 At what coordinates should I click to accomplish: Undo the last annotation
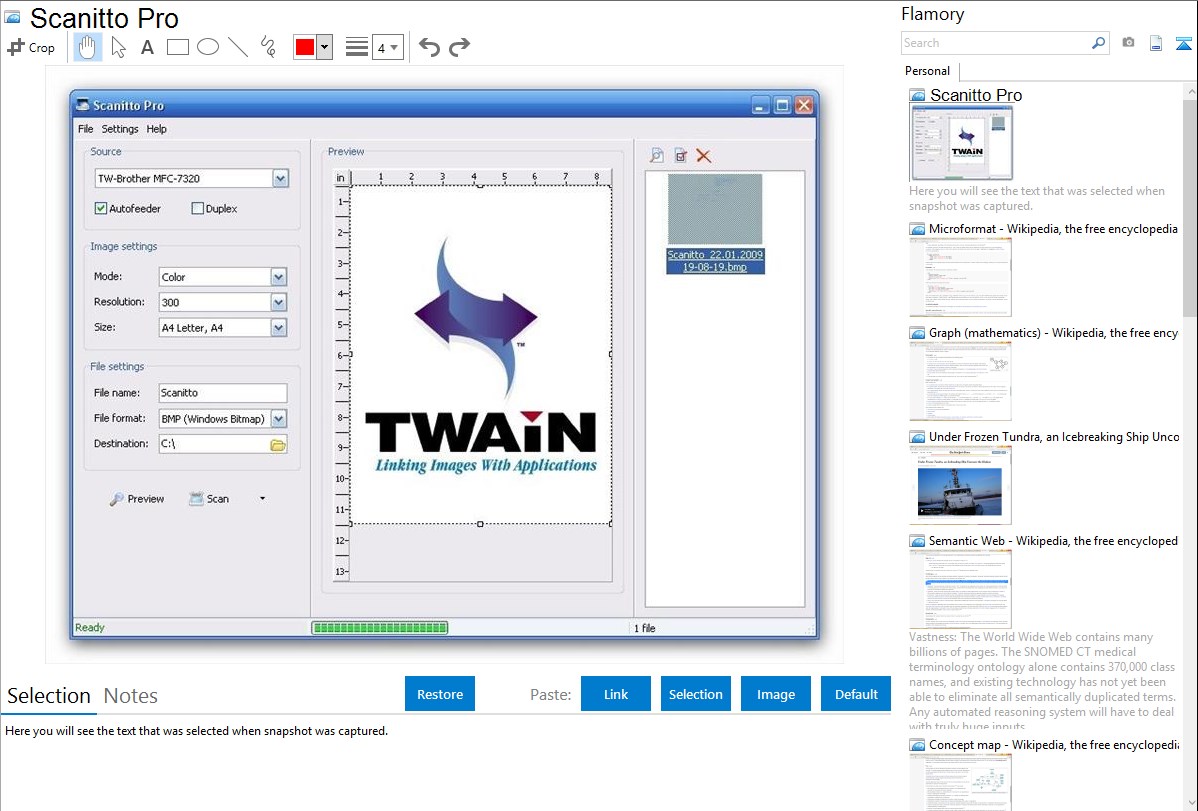(429, 47)
